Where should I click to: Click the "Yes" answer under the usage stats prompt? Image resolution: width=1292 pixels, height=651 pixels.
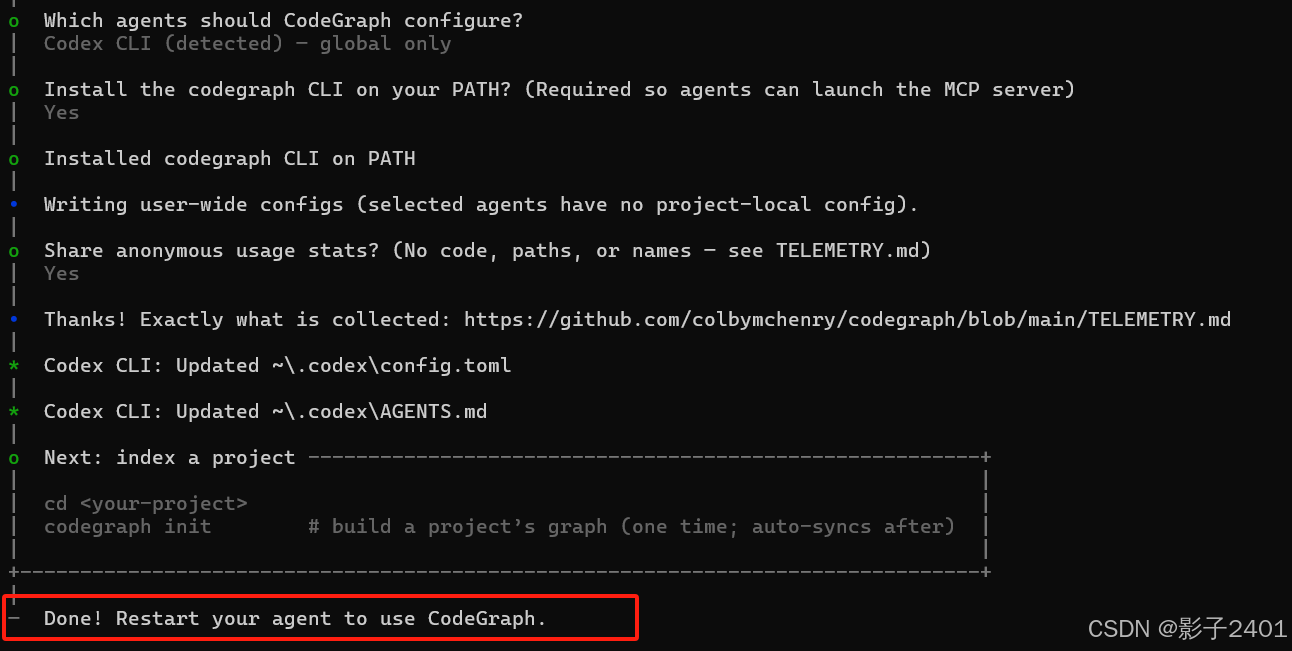pyautogui.click(x=61, y=273)
